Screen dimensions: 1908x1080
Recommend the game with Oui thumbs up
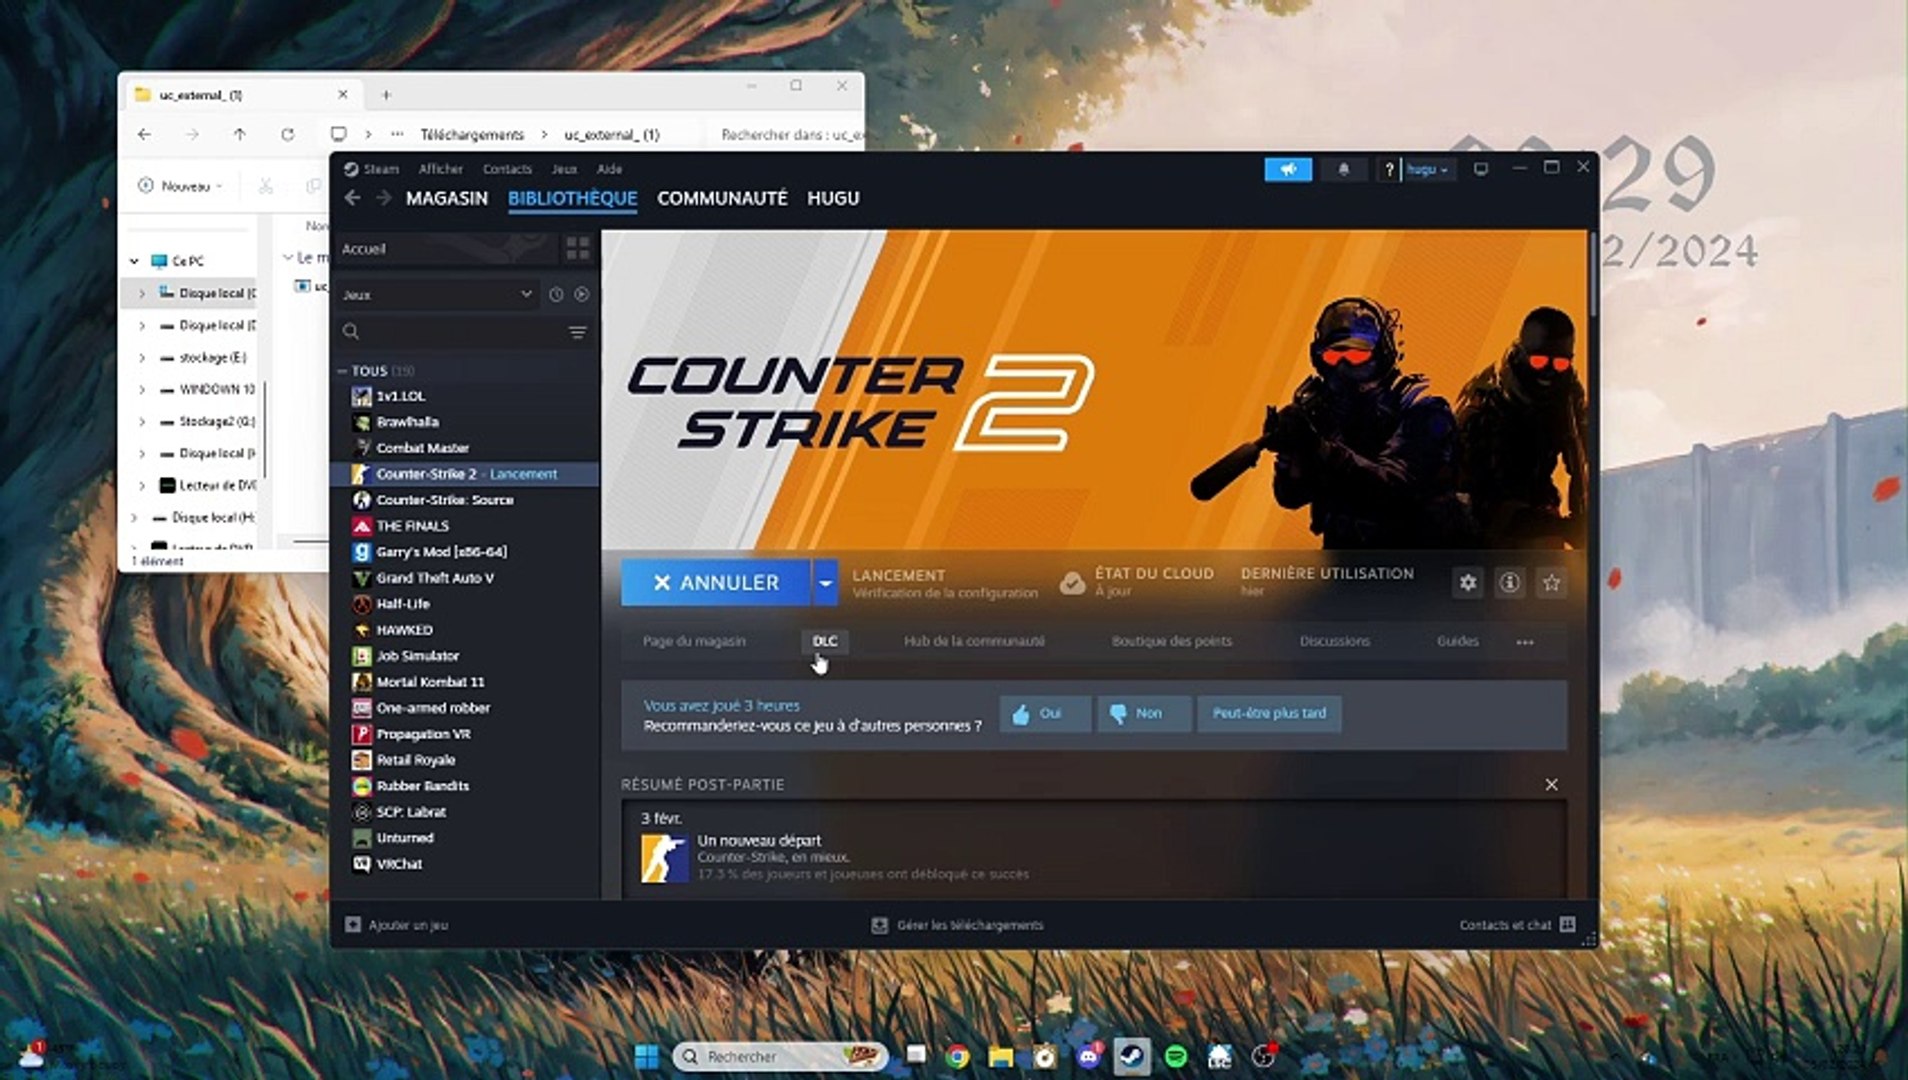pos(1044,713)
